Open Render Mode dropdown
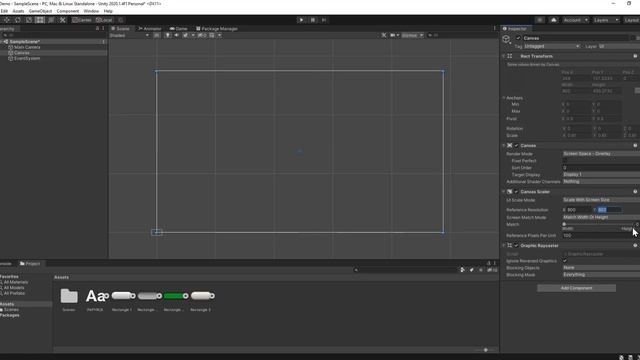640x360 pixels. (x=601, y=154)
